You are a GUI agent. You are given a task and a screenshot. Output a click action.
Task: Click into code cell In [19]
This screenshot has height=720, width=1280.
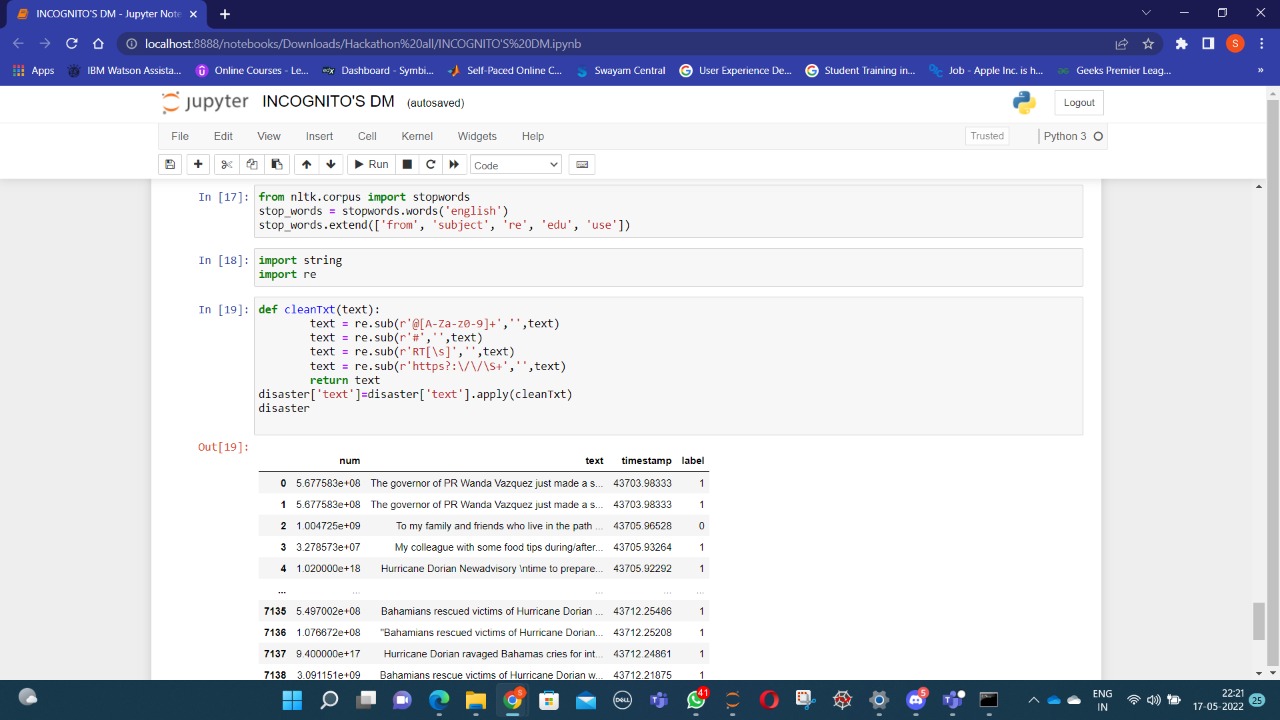coord(669,366)
